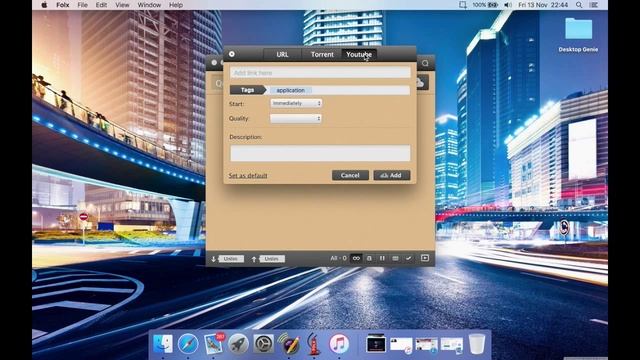The width and height of the screenshot is (640, 360).
Task: Click the Description text box
Action: (x=320, y=153)
